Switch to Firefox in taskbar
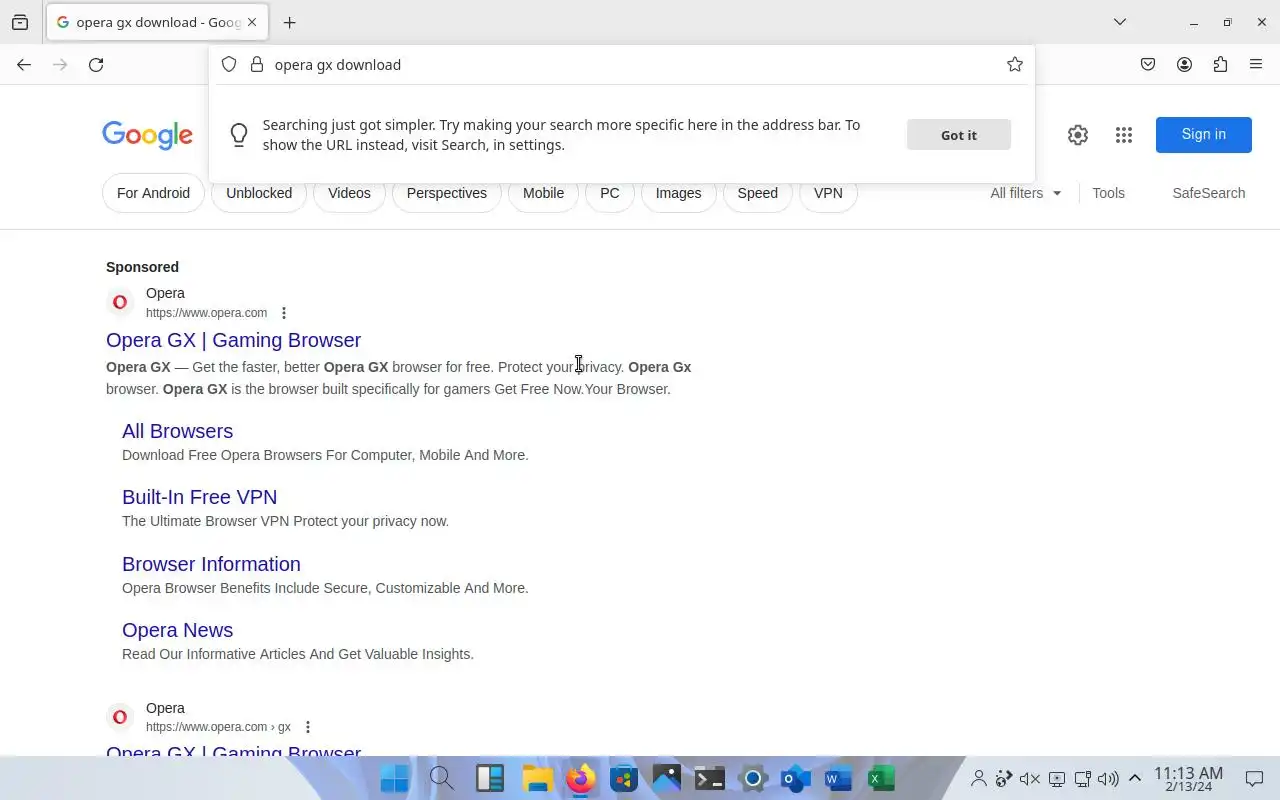 tap(580, 778)
